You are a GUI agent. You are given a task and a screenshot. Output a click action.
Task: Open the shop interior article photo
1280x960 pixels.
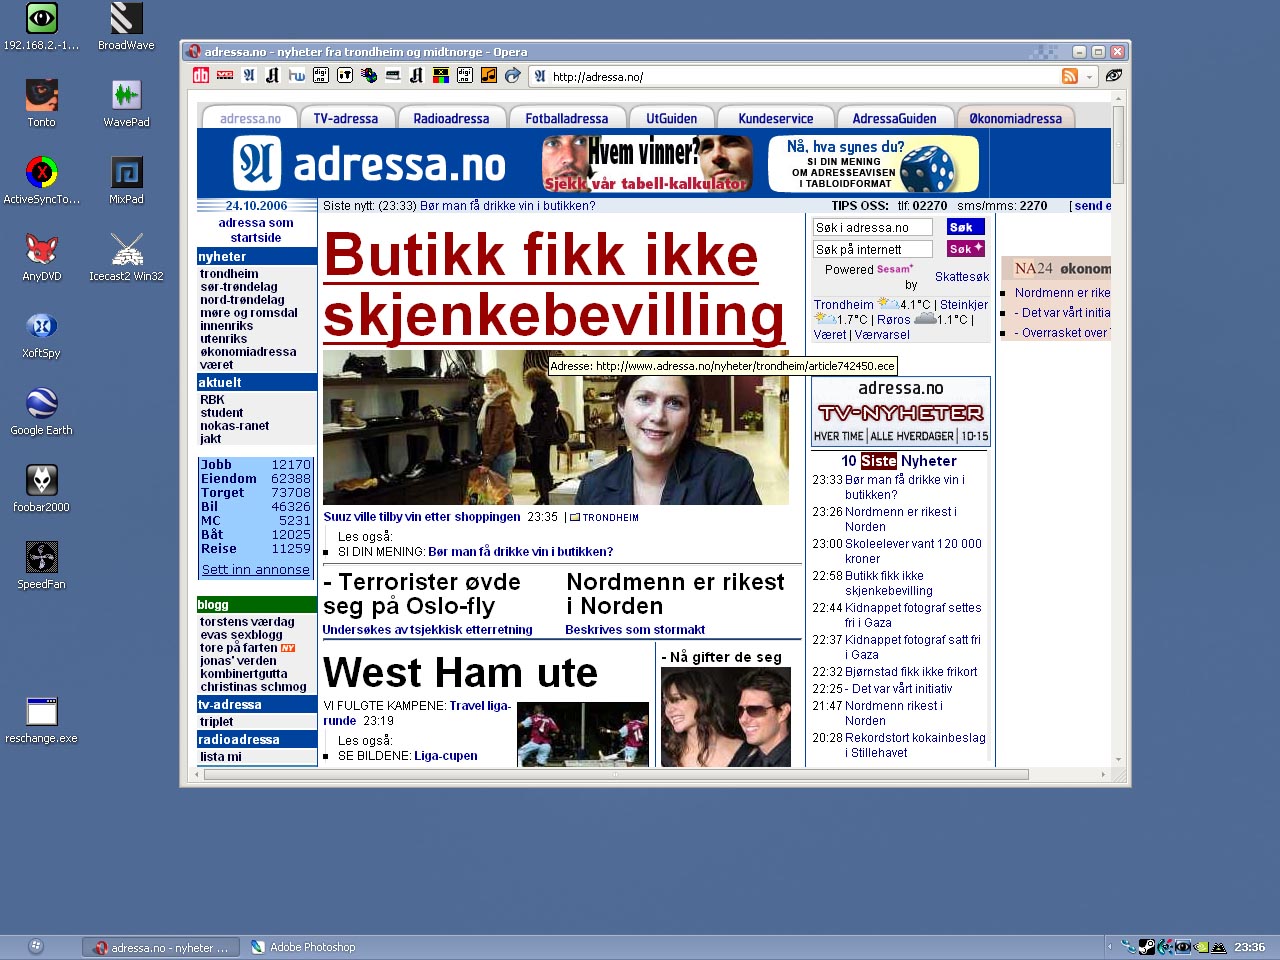click(x=555, y=427)
